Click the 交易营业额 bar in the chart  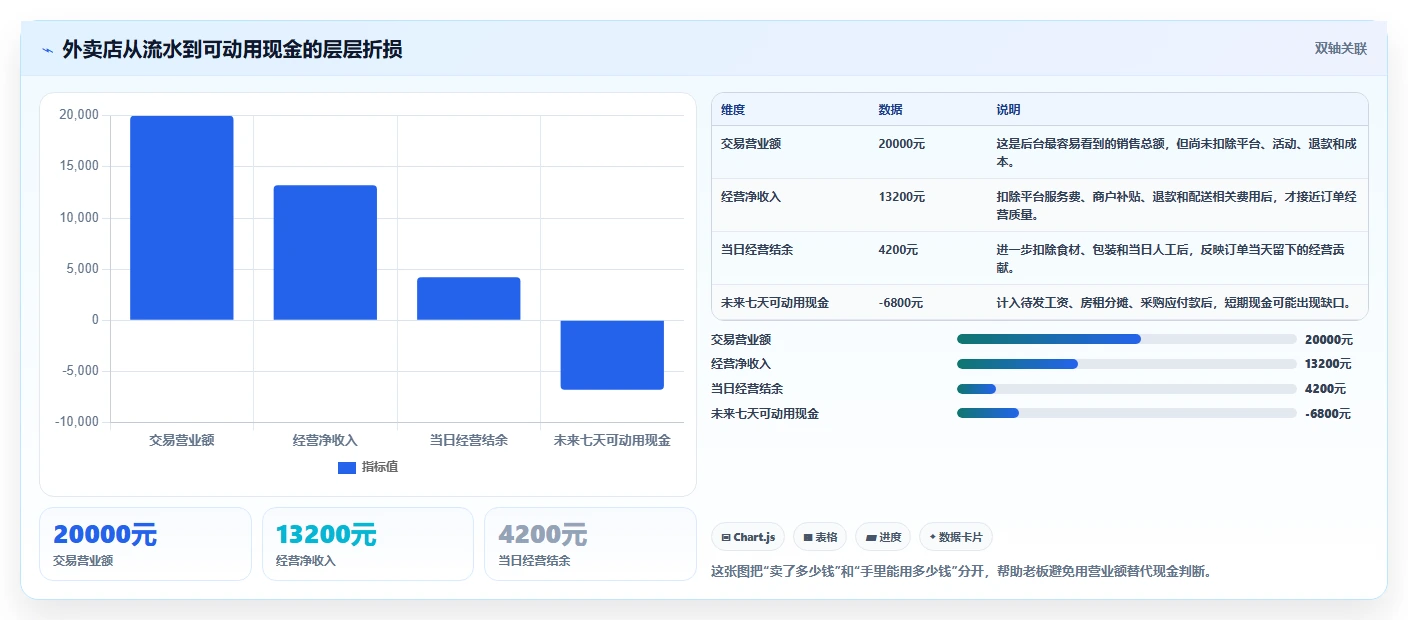(x=182, y=218)
